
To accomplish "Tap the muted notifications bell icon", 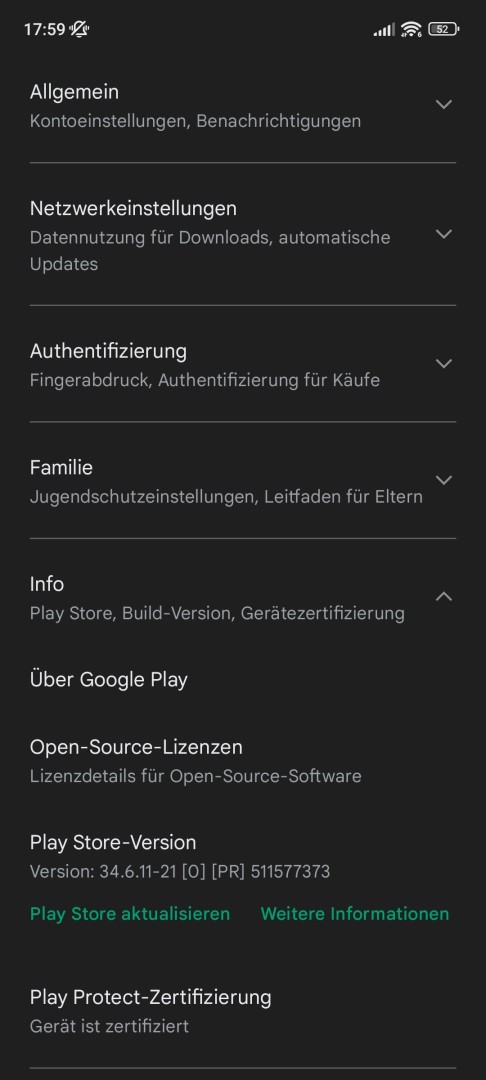I will click(x=79, y=29).
